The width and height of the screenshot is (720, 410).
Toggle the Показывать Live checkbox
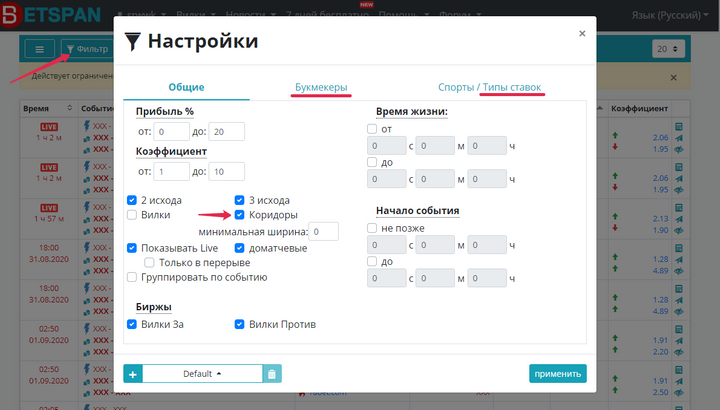132,248
